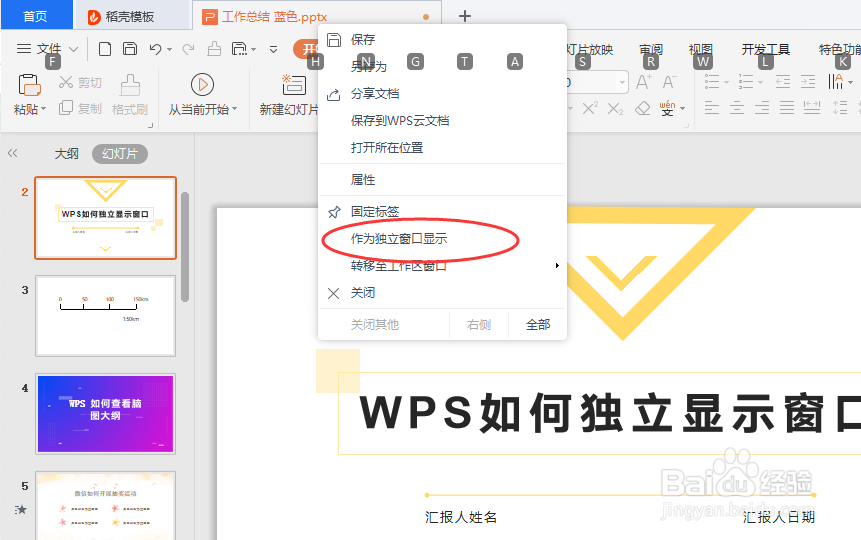Viewport: 861px width, 540px height.
Task: Click the New Slide (新建幻灯片) icon
Action: [x=294, y=85]
